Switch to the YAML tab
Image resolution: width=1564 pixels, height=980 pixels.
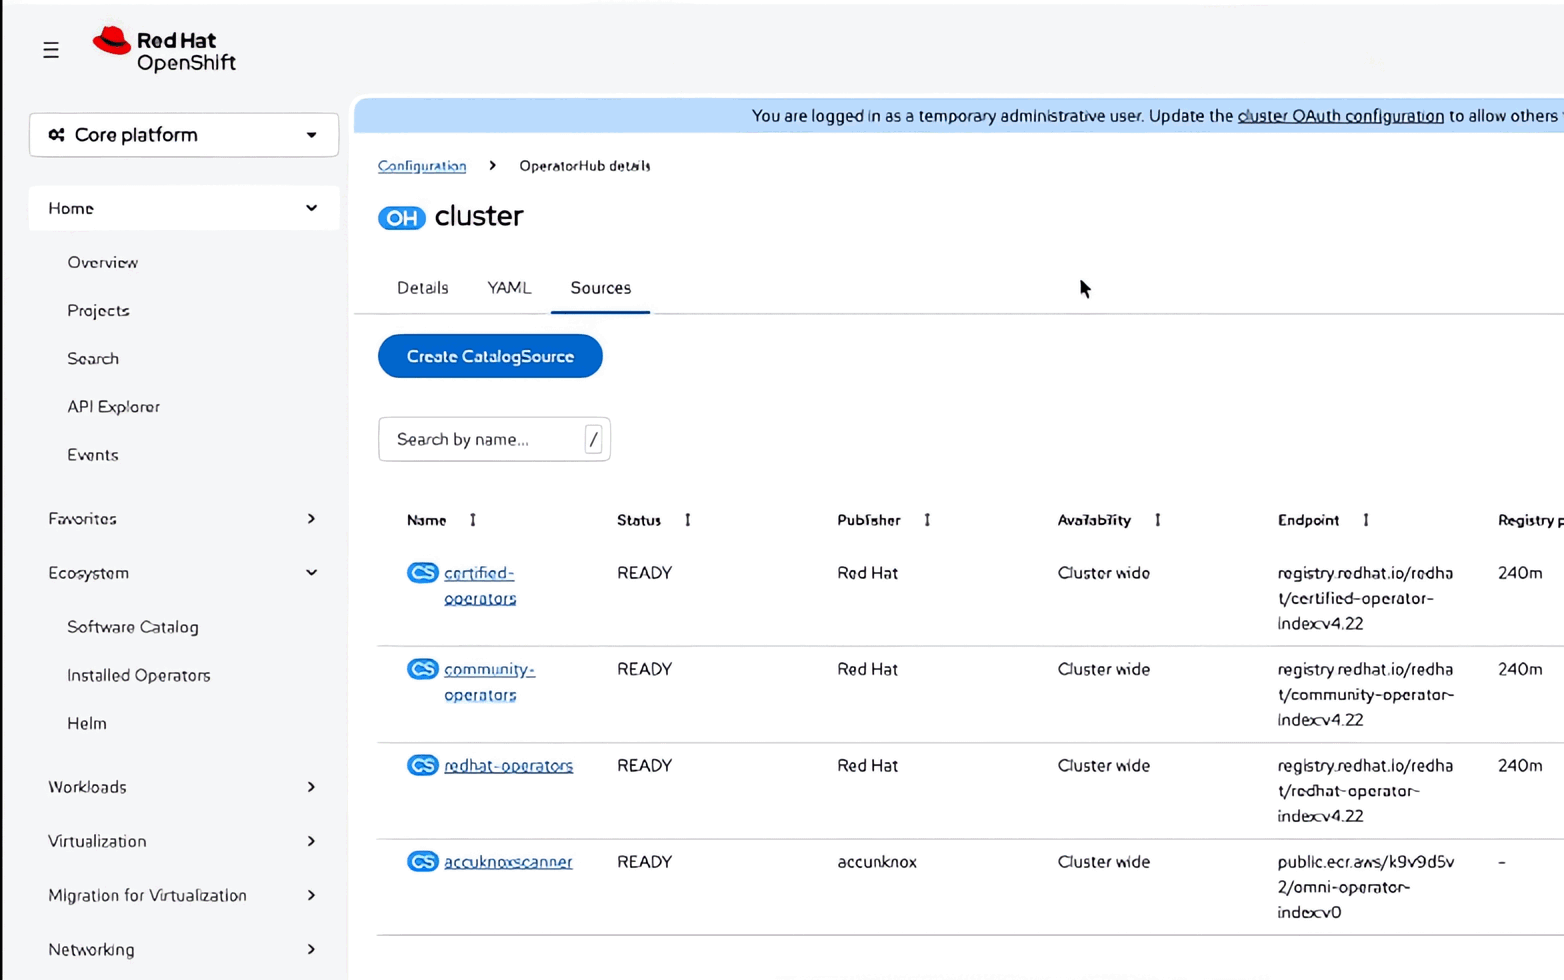coord(509,288)
